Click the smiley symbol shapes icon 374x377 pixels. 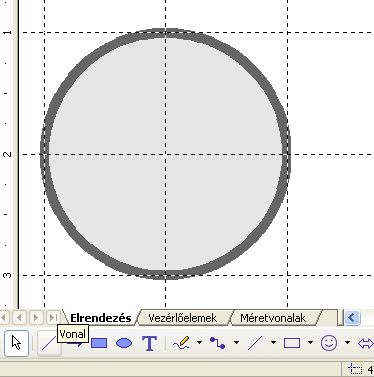329,343
